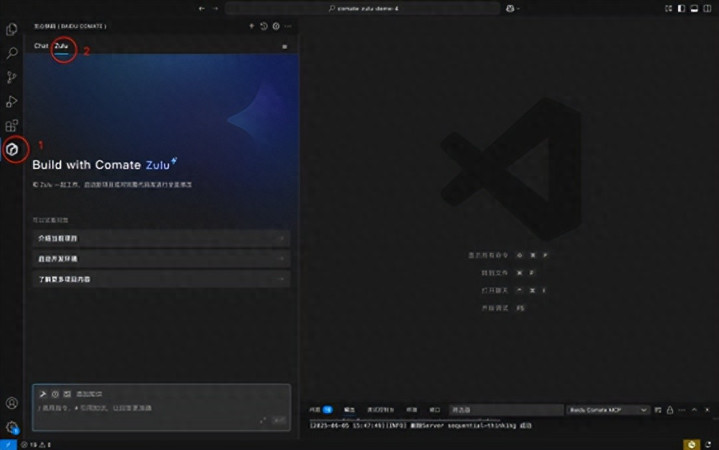Screen dimensions: 719x450
Task: Open the Baidu Comate sidebar icon
Action: click(x=12, y=149)
